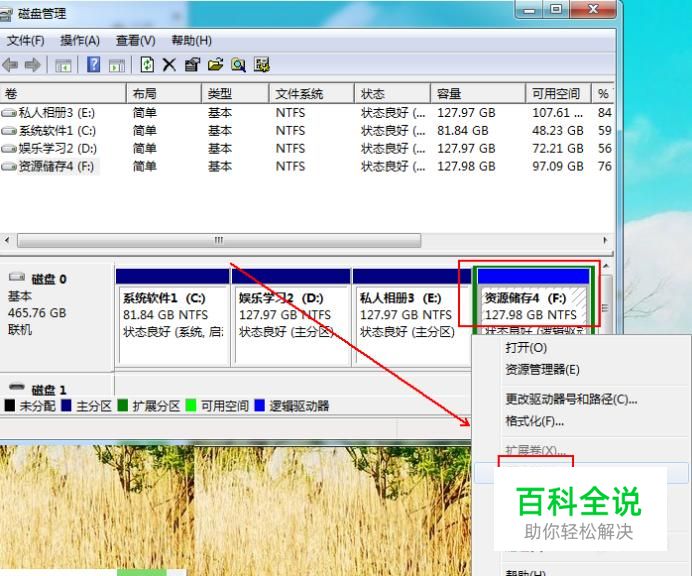Click the 72.21 GB free space cell
This screenshot has height=576, width=692.
tap(558, 149)
